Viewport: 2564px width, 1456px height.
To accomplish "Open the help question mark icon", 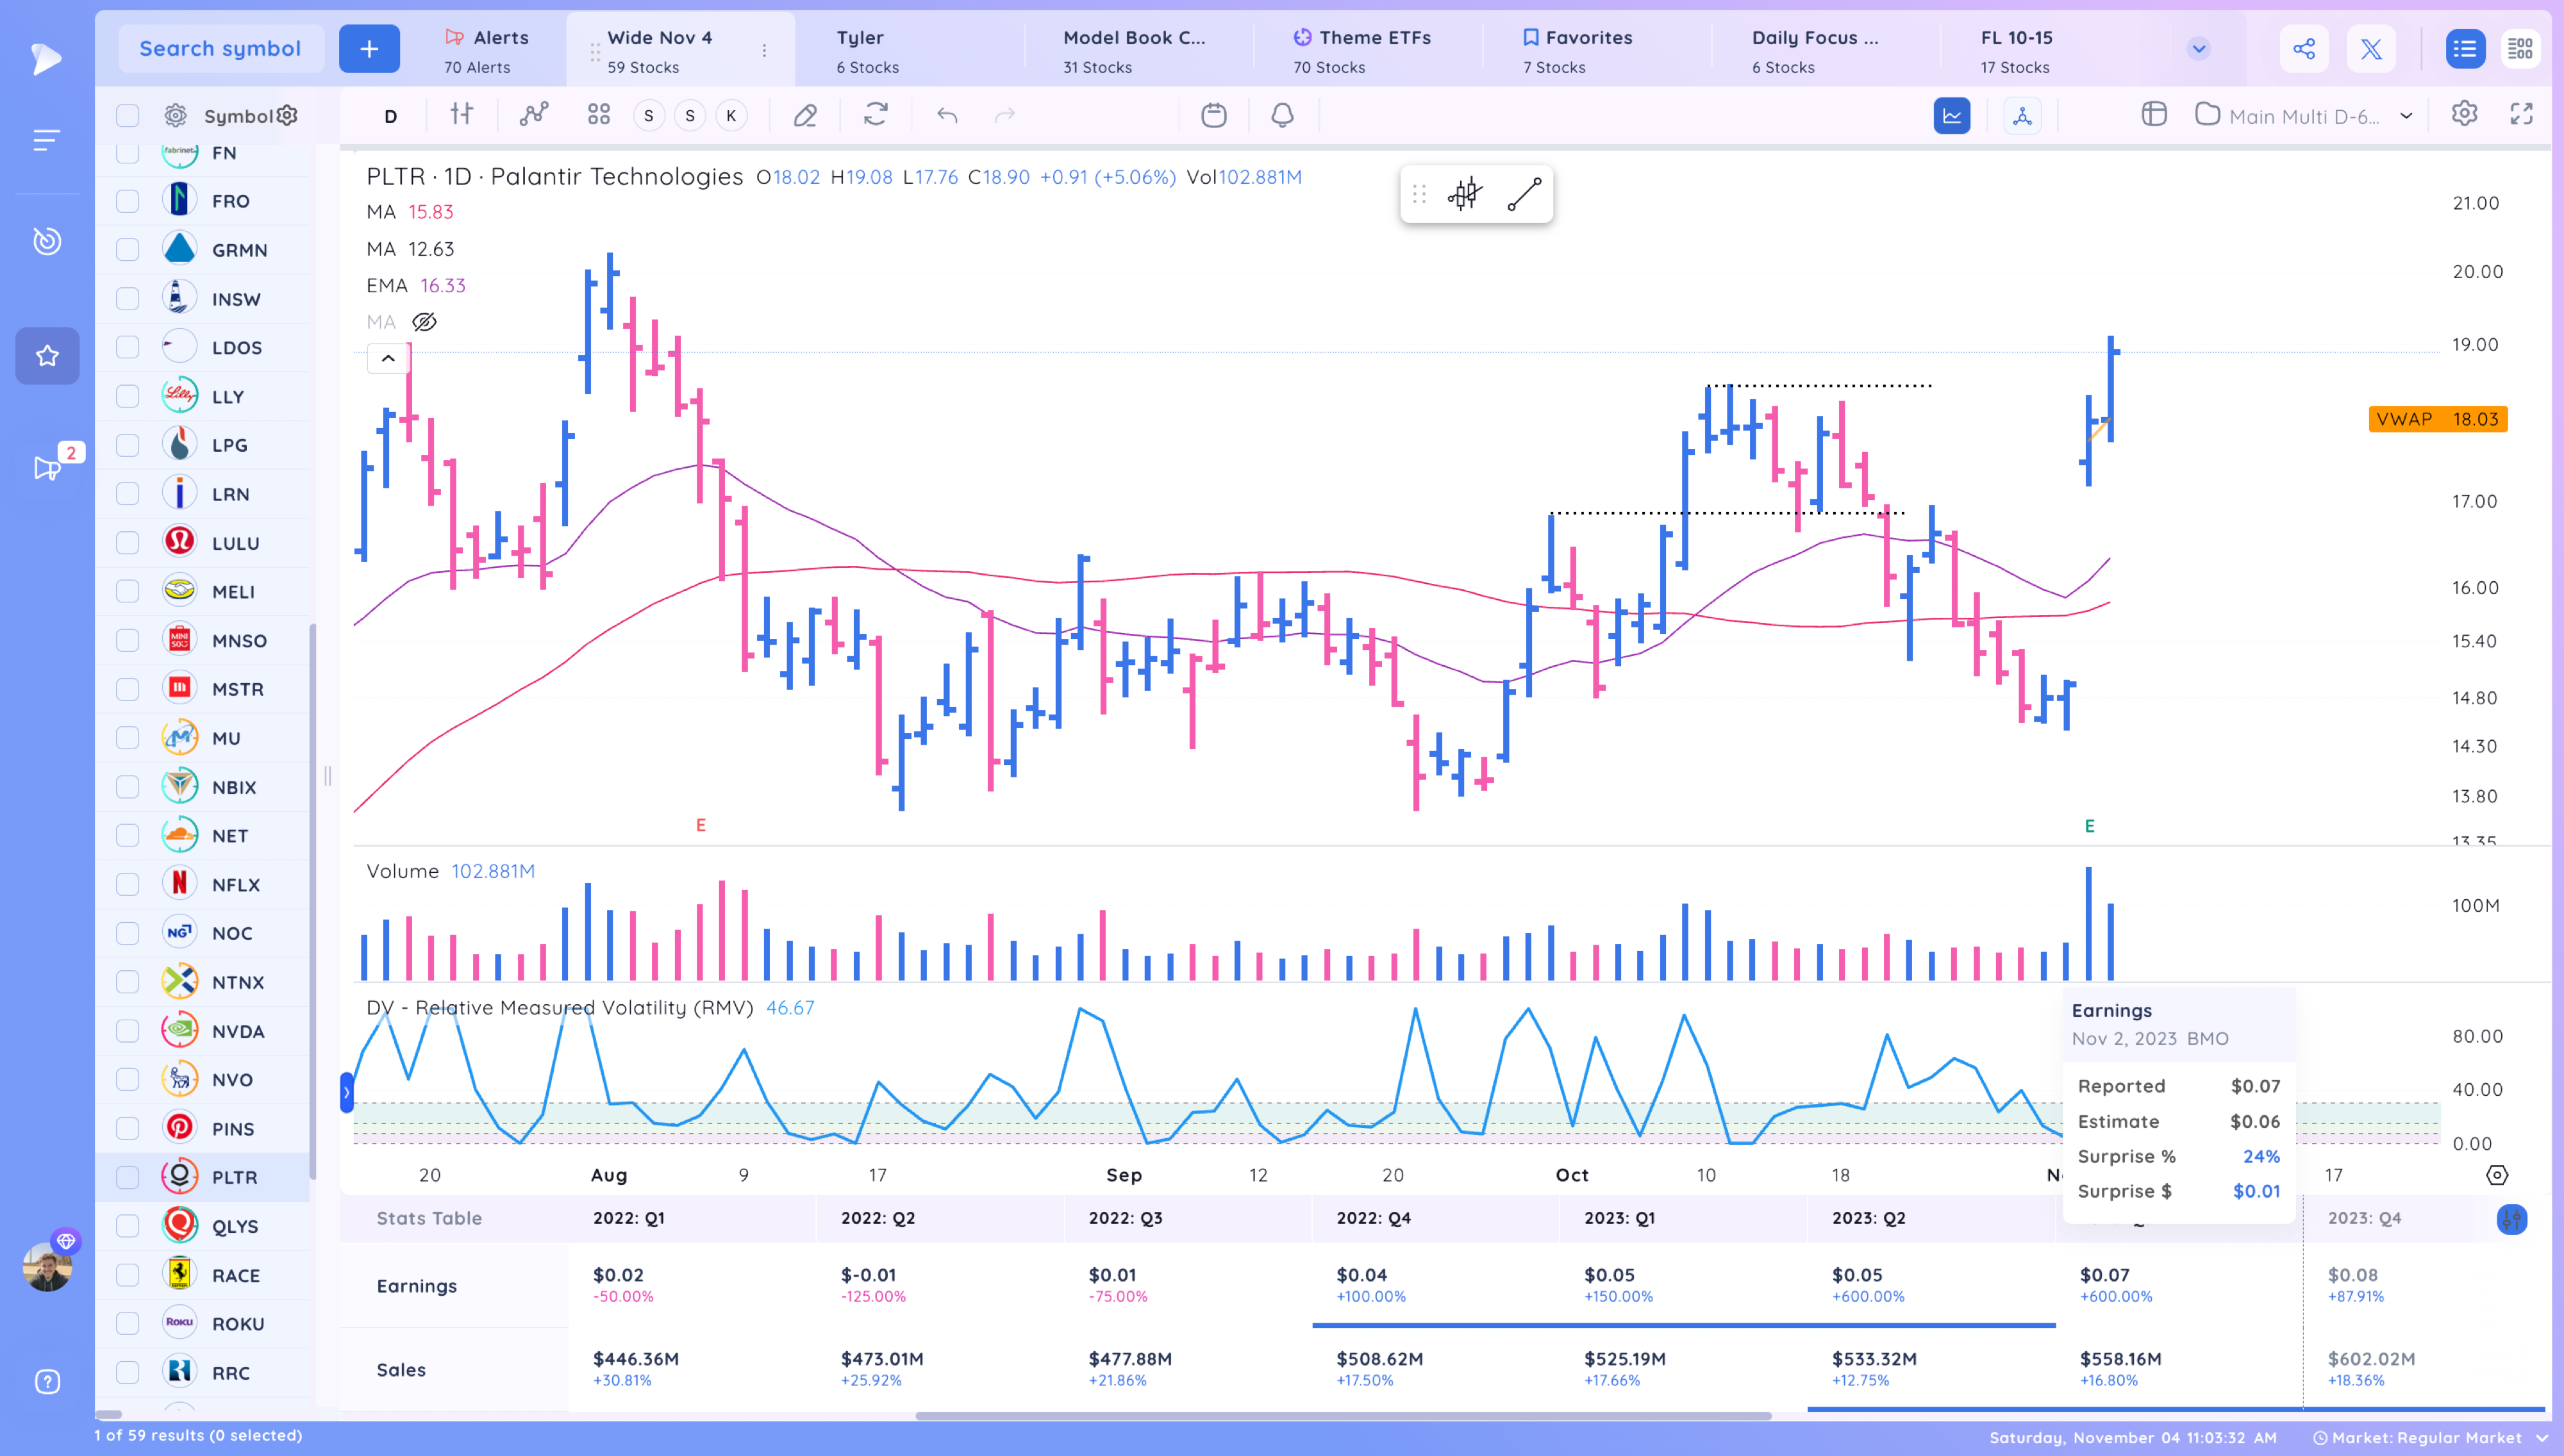I will click(47, 1381).
